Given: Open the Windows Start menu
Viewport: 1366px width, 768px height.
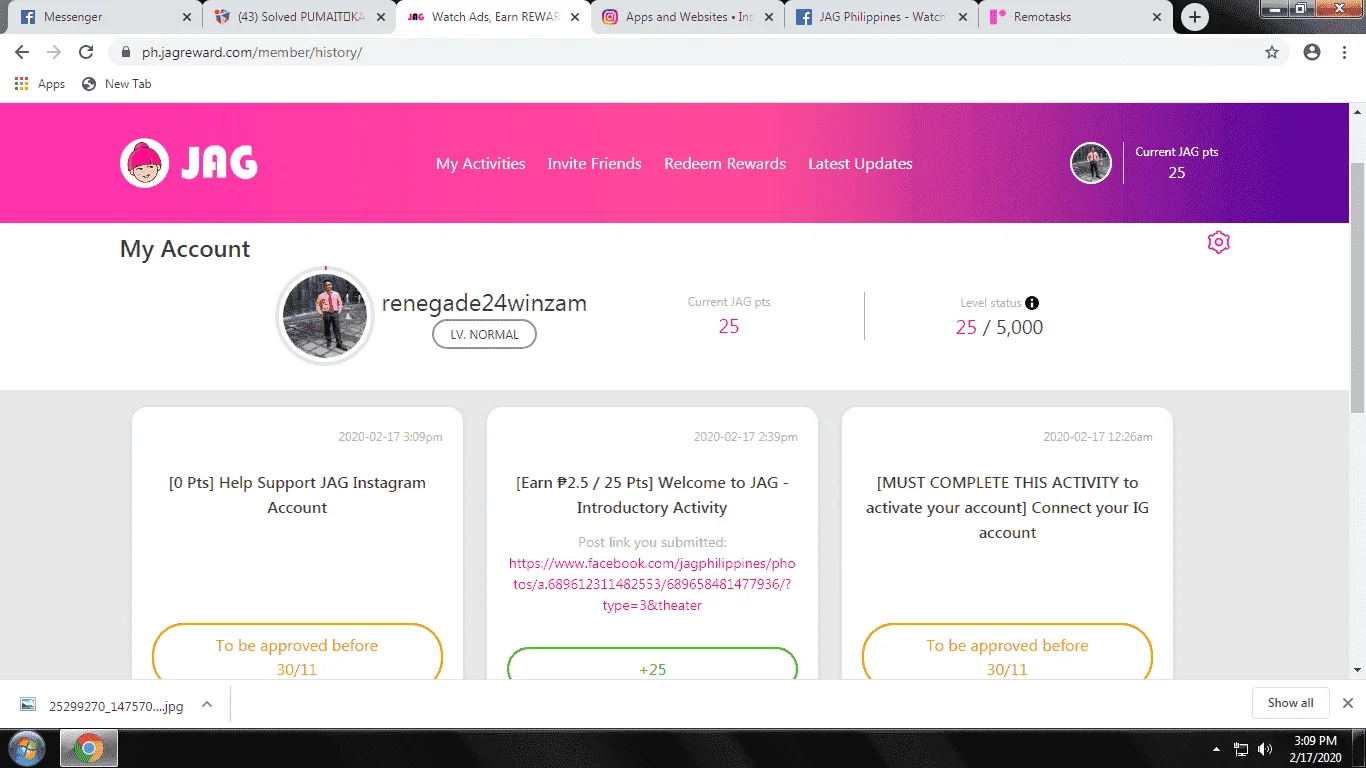Looking at the screenshot, I should pyautogui.click(x=27, y=748).
